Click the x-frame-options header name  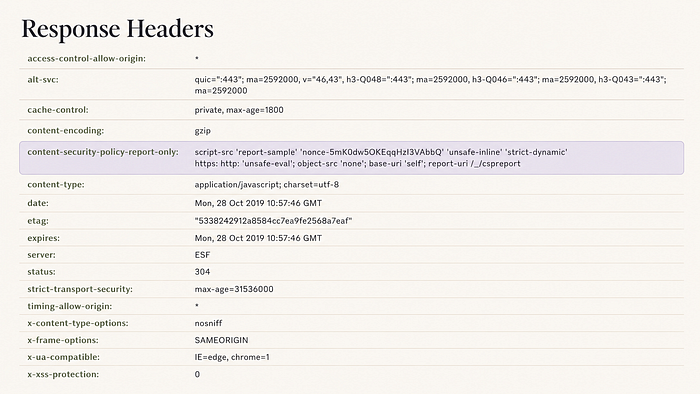pyautogui.click(x=63, y=340)
